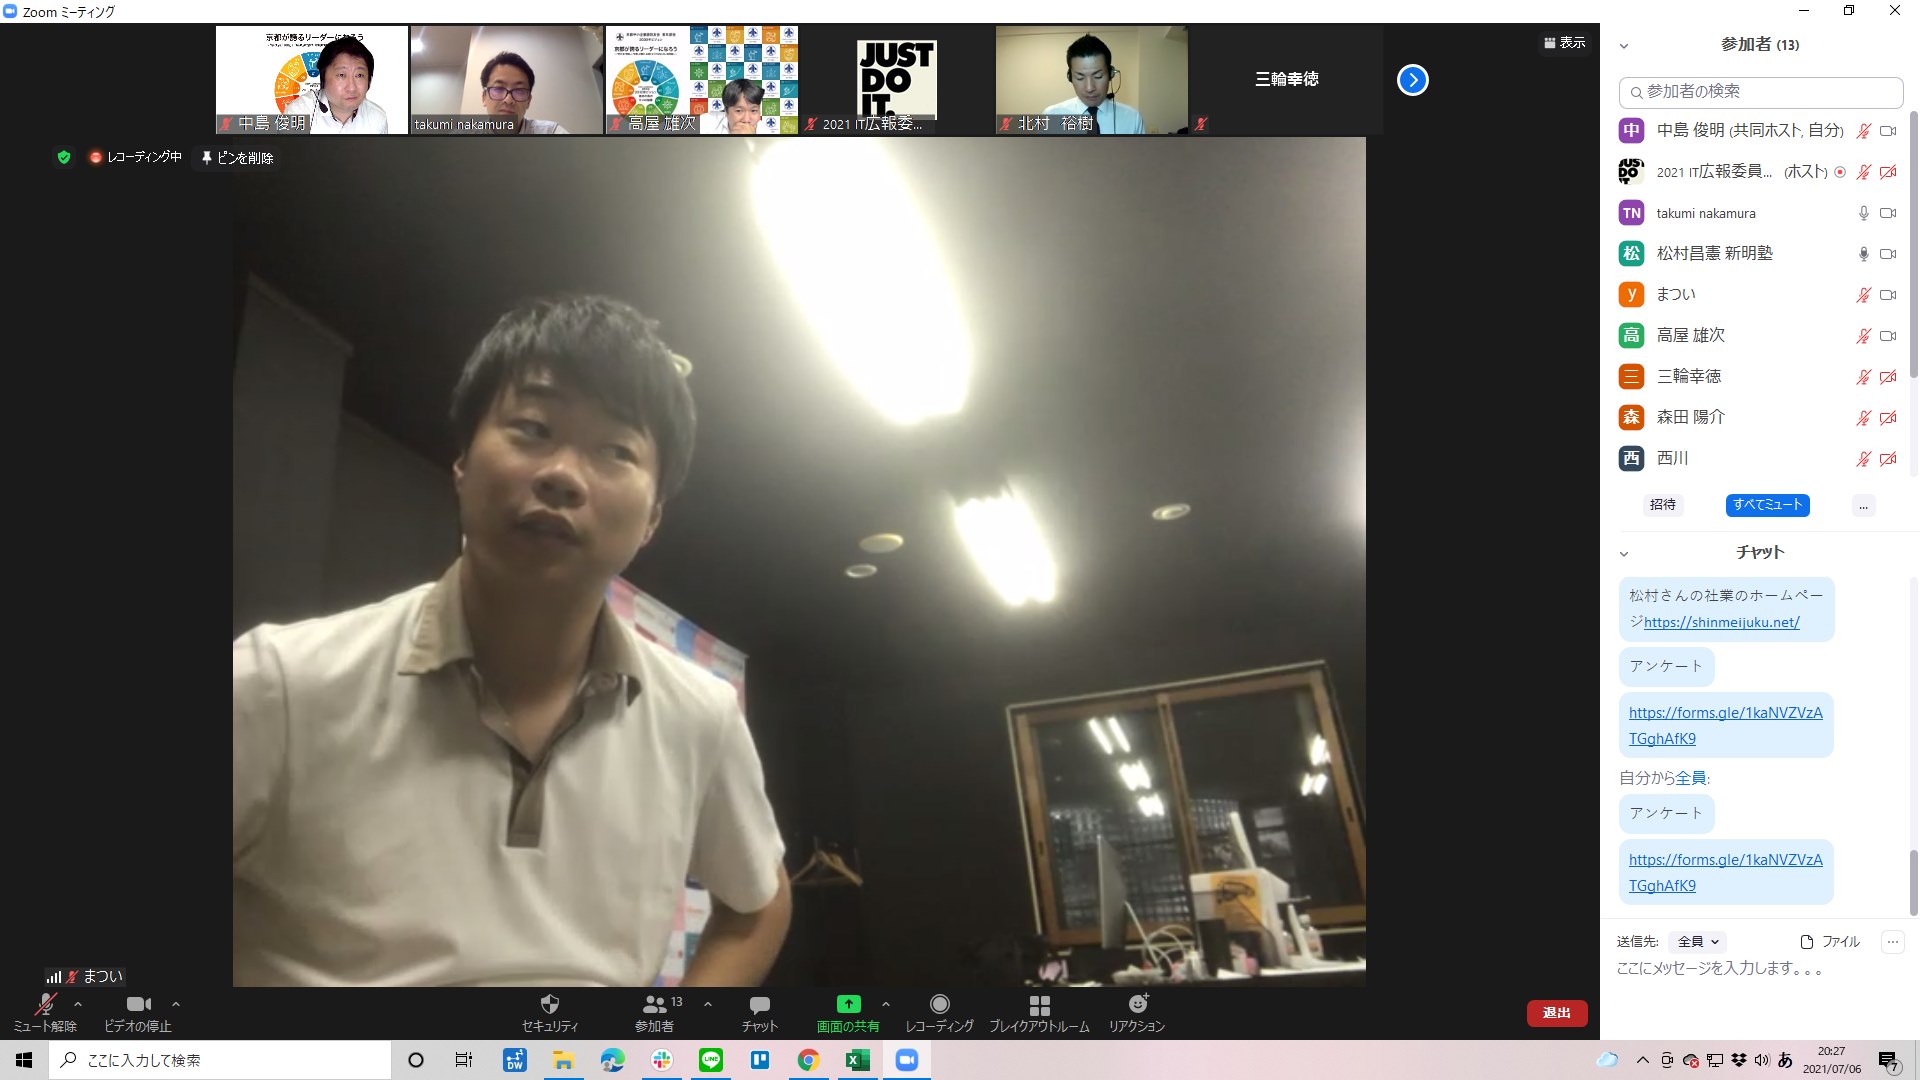Click すべてミュート mute all button
This screenshot has height=1080, width=1920.
[1767, 505]
